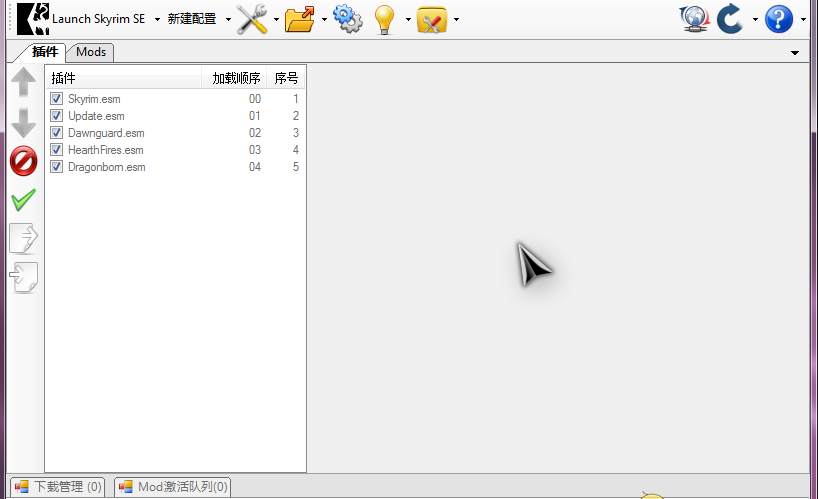Select the Dragonborn.esm plugin row
The image size is (818, 499).
(x=175, y=167)
